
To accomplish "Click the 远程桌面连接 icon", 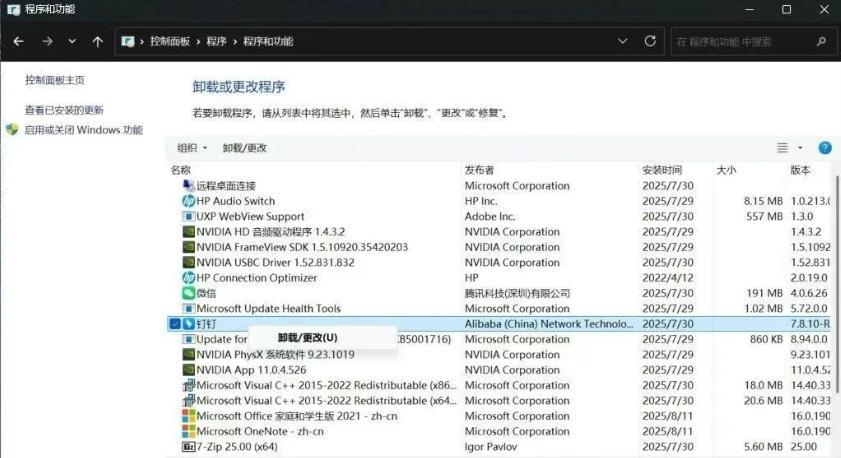I will [188, 186].
